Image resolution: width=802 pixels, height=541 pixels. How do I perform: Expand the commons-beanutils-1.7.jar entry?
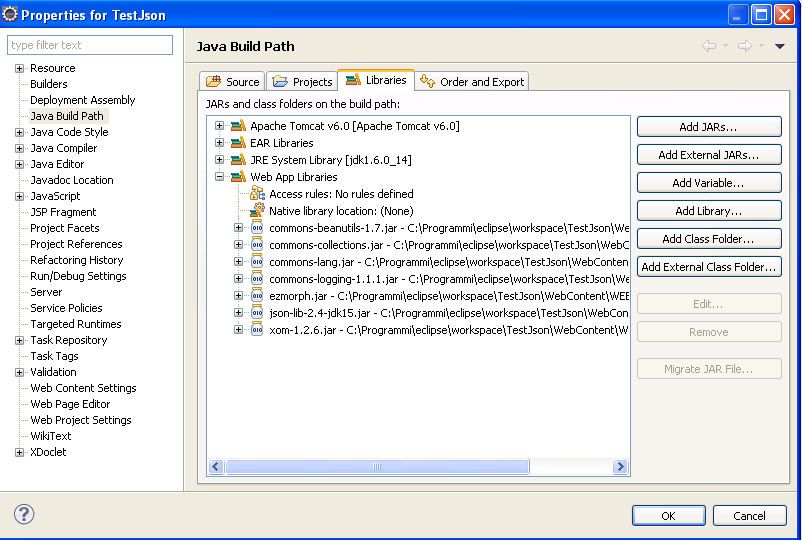238,228
